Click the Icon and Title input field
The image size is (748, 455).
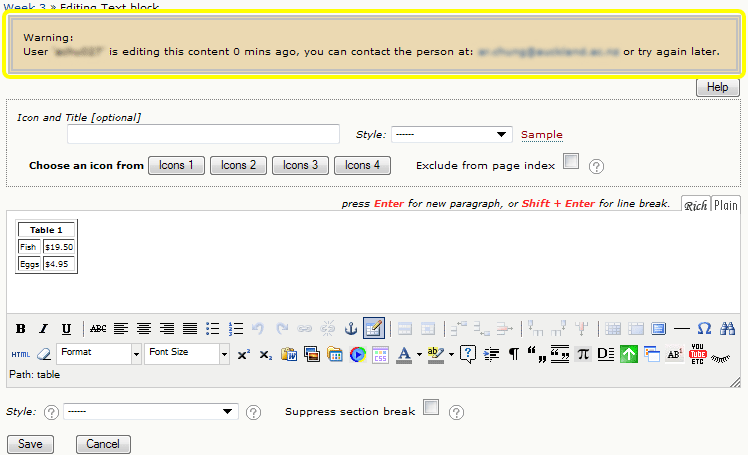pyautogui.click(x=203, y=134)
